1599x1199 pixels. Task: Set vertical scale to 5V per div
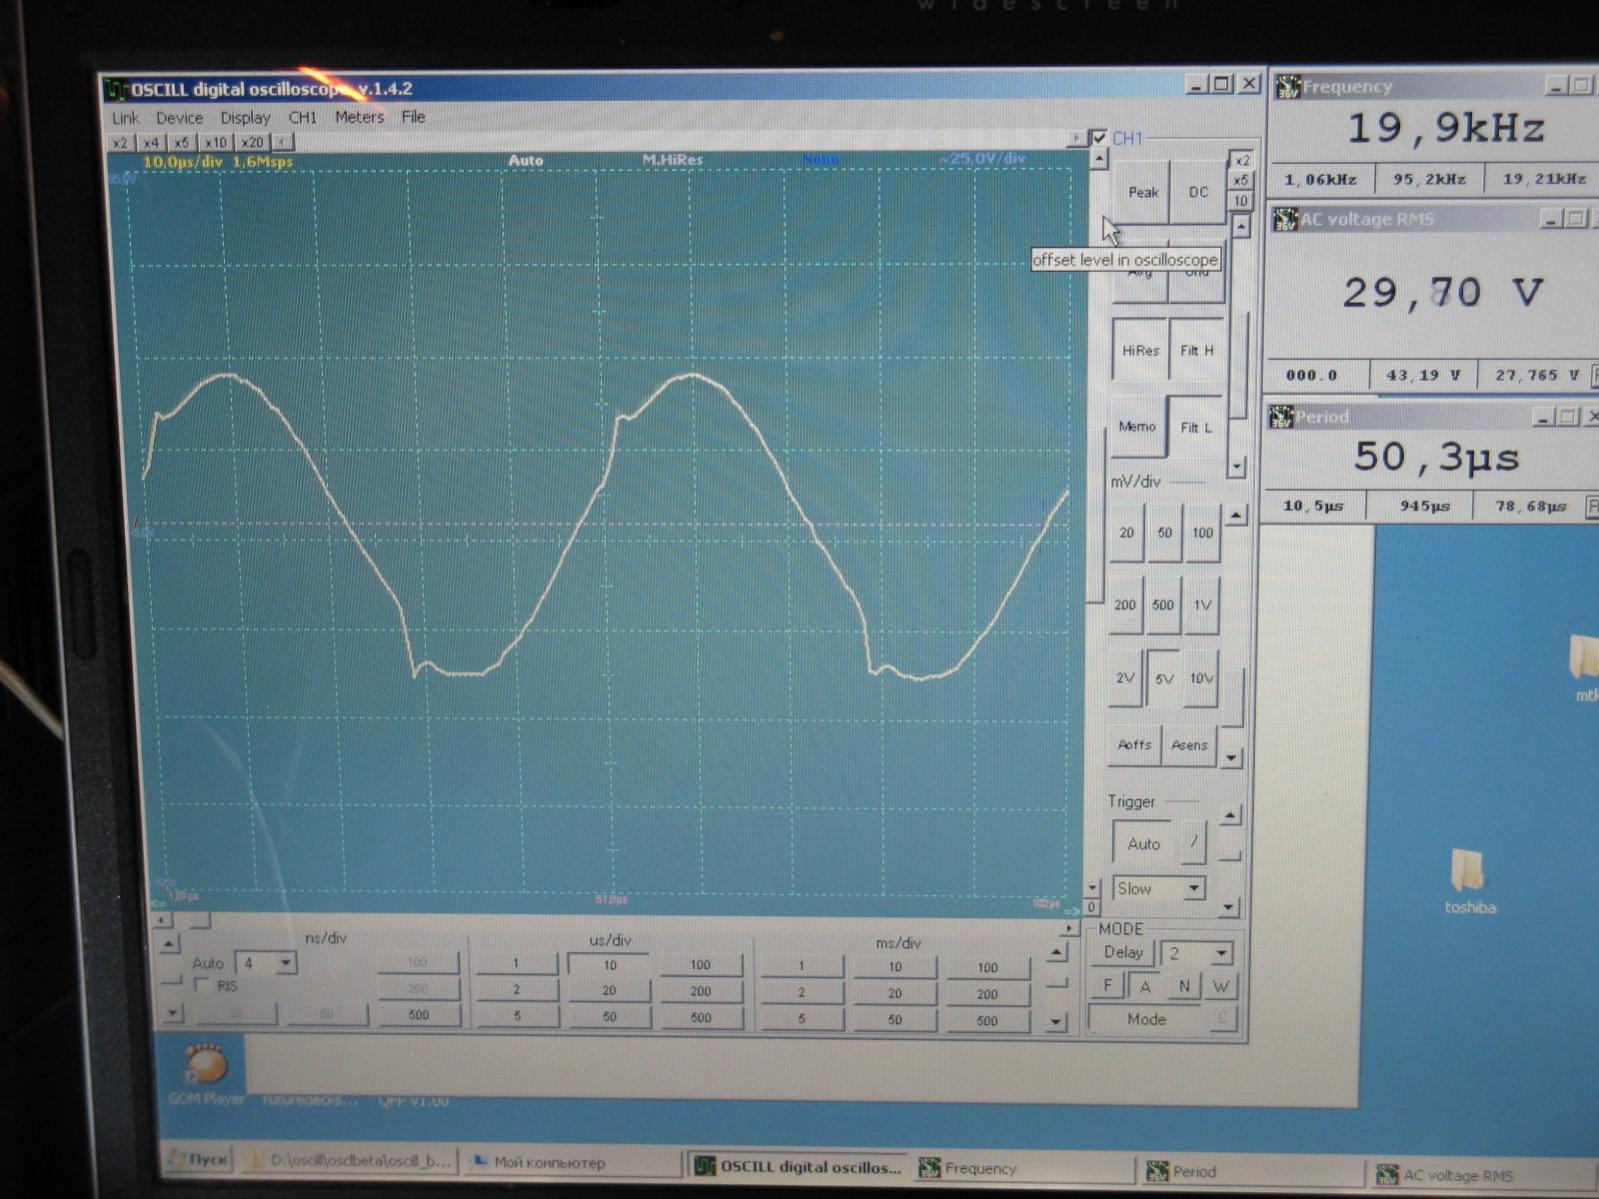[x=1163, y=679]
